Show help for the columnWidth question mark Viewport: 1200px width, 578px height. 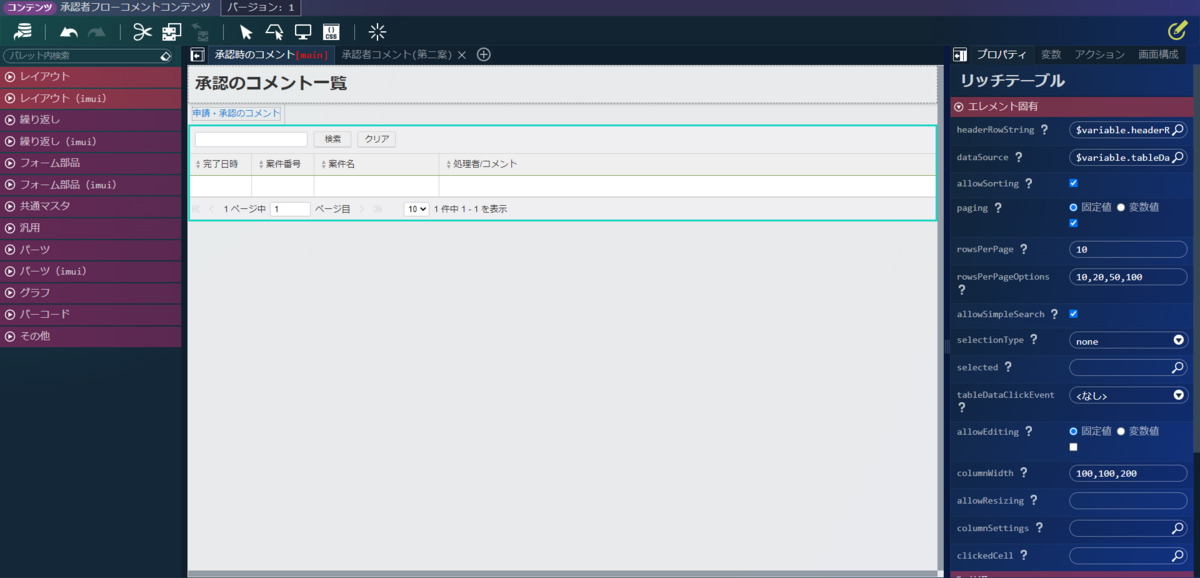pos(1023,473)
